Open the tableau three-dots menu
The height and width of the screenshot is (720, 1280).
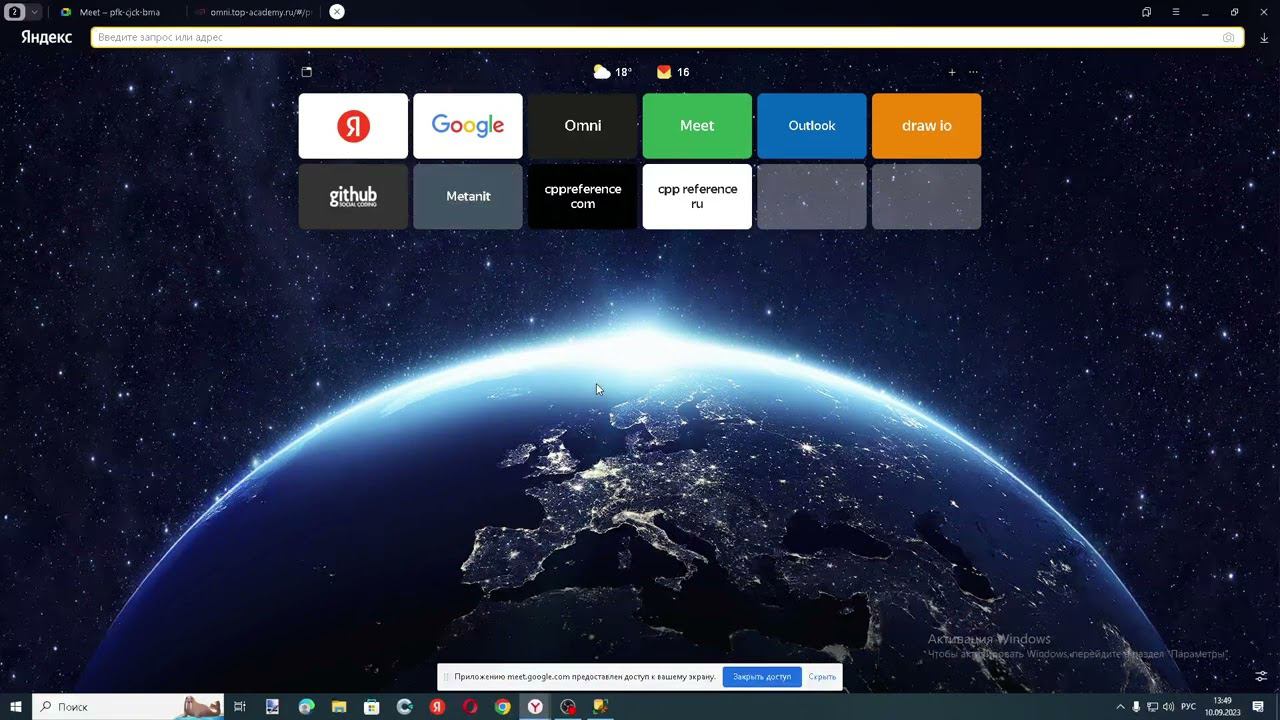point(973,72)
